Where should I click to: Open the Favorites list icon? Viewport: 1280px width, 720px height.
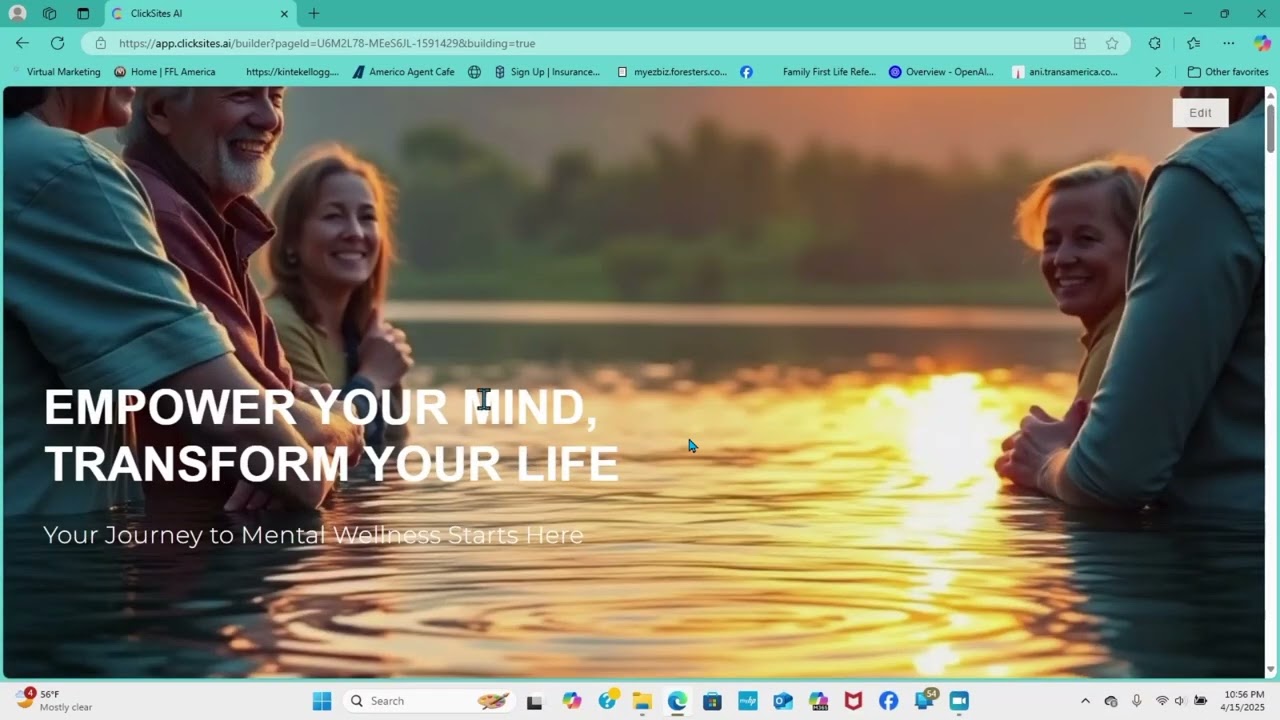tap(1193, 43)
